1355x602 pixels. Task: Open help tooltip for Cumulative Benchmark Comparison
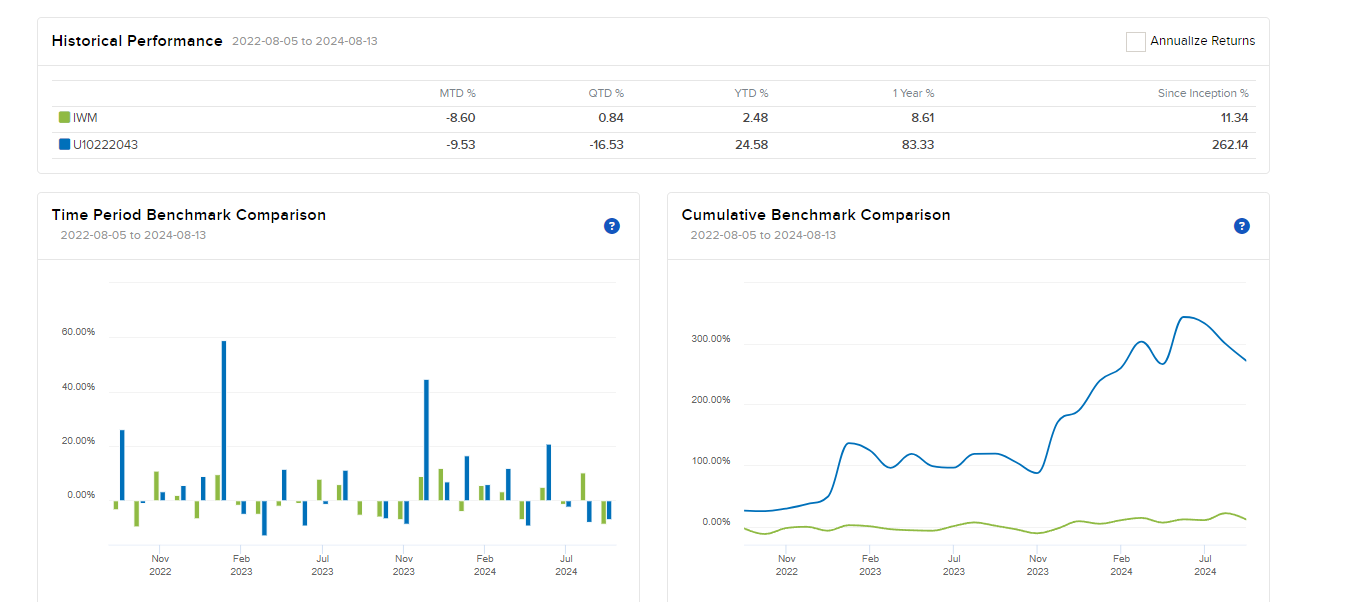[x=1241, y=226]
